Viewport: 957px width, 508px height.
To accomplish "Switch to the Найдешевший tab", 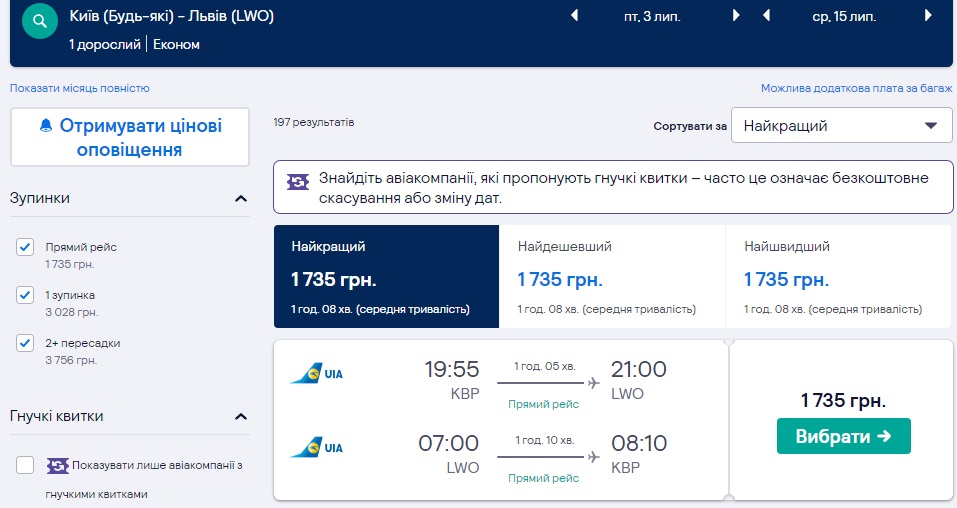I will click(x=611, y=276).
